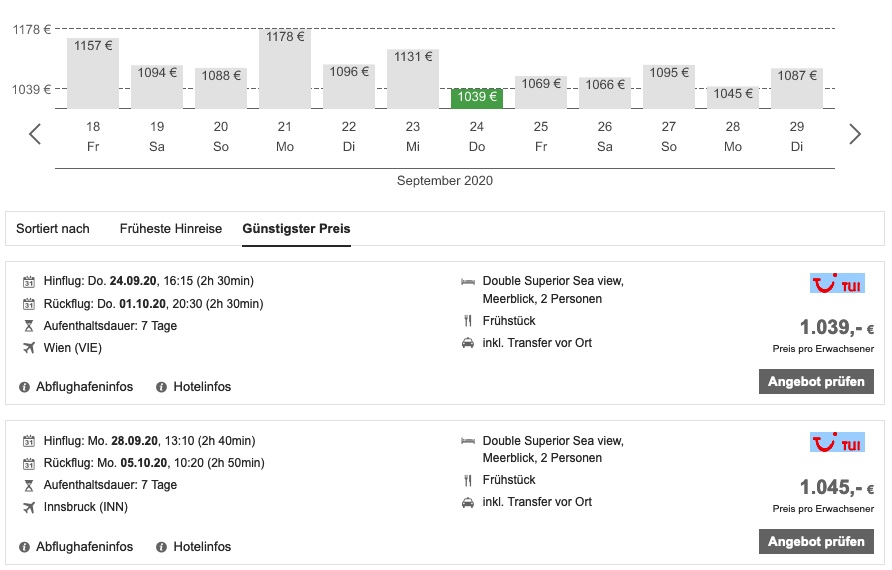Select the Günstigster Preis sorting tab
Image resolution: width=892 pixels, height=570 pixels.
point(296,229)
